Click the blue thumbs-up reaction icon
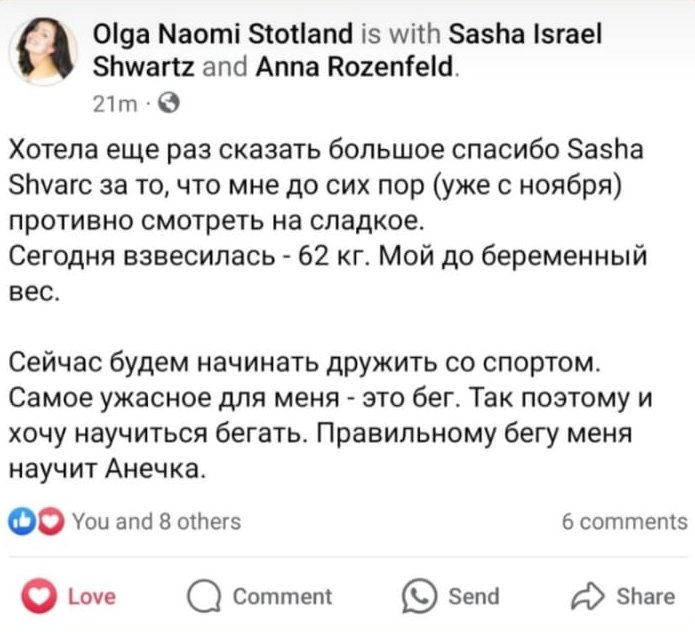The image size is (695, 632). (x=19, y=521)
